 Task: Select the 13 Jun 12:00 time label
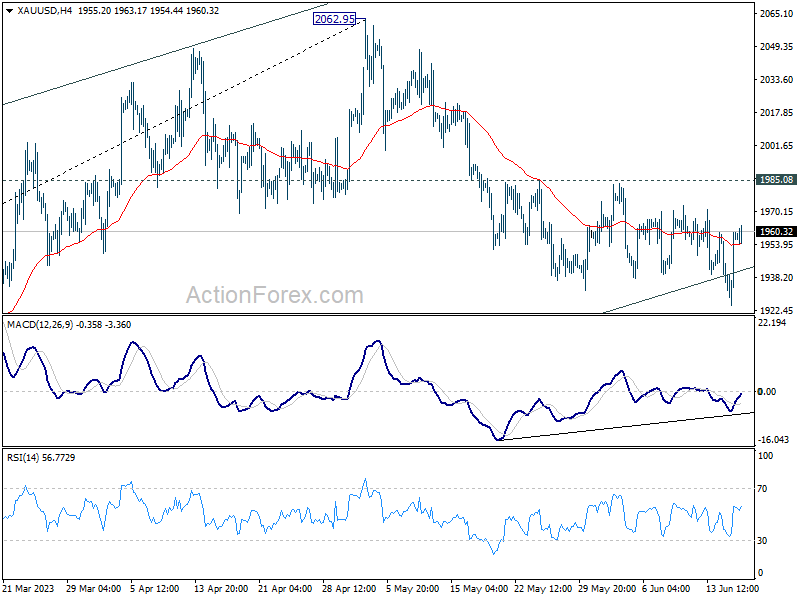click(x=732, y=589)
